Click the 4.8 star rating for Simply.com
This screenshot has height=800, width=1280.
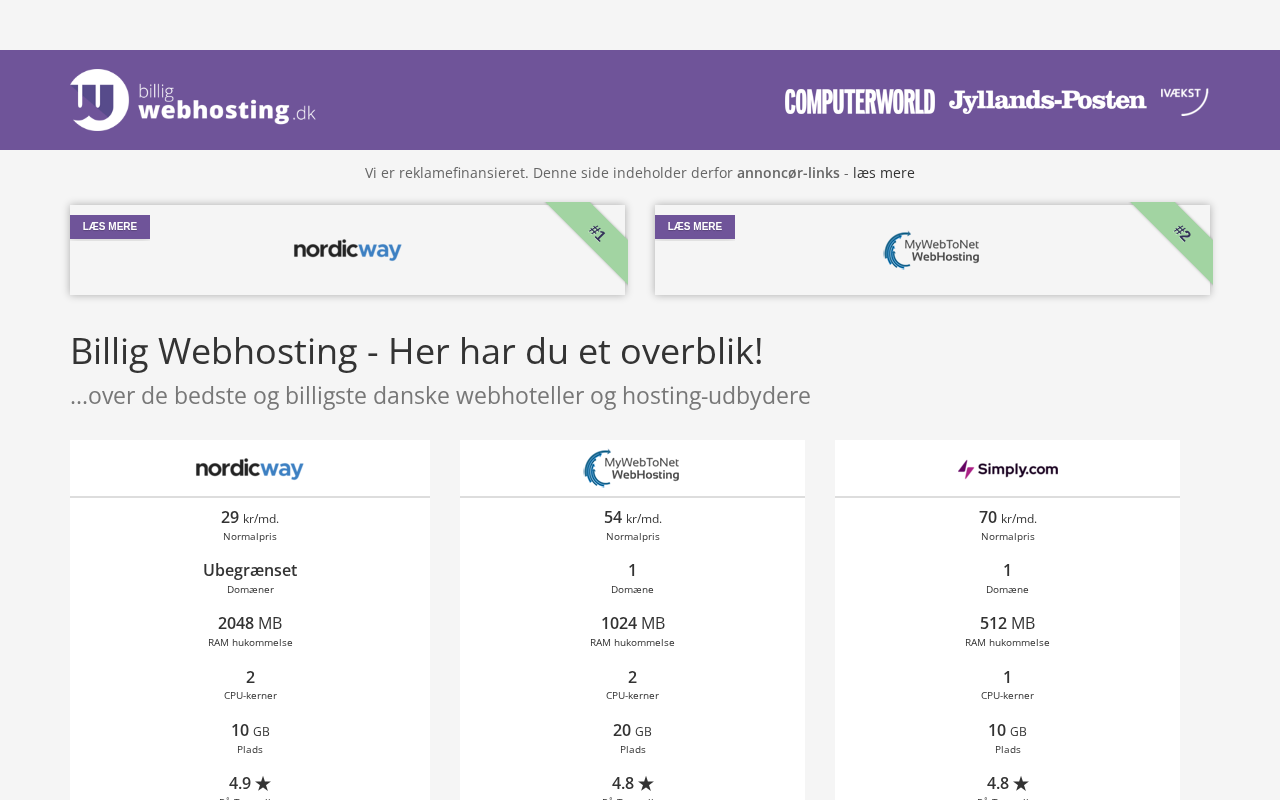[1008, 783]
